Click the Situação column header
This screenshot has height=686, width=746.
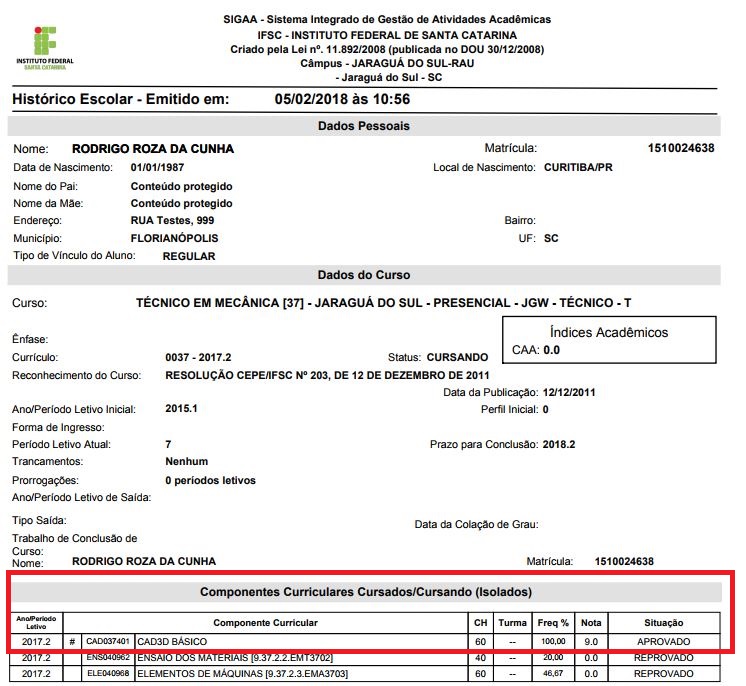pos(663,623)
